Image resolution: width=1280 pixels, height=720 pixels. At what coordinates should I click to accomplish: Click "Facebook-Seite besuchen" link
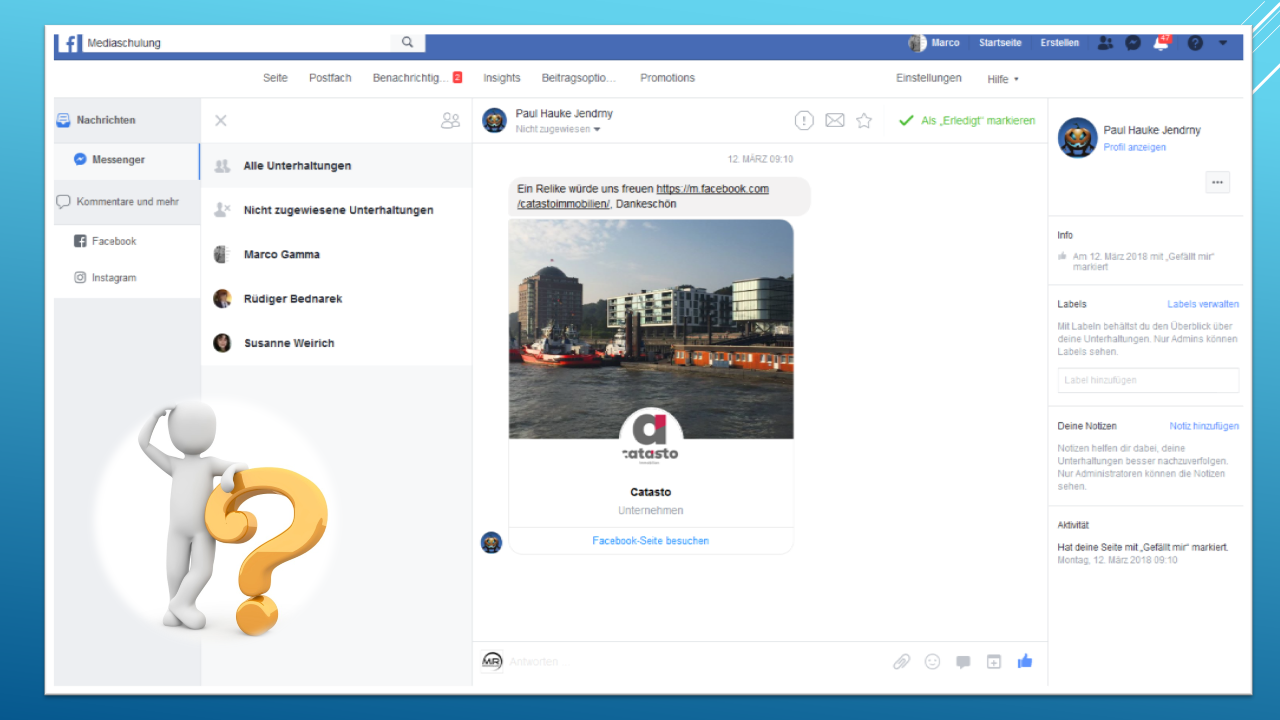click(650, 540)
